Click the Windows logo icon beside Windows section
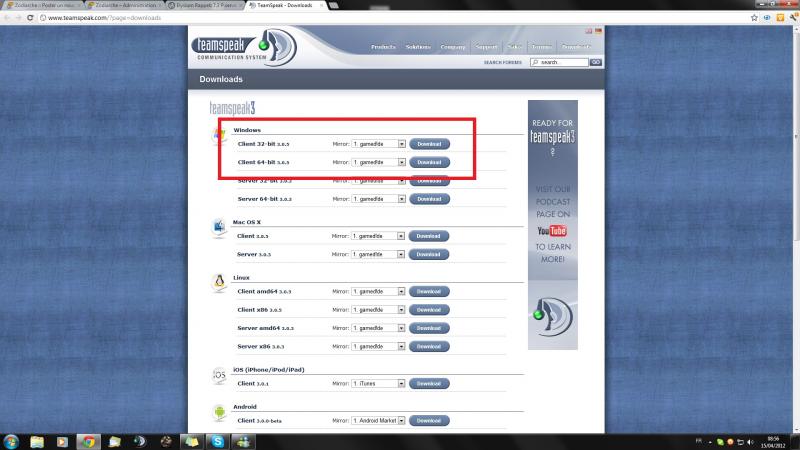The height and width of the screenshot is (450, 800). click(x=219, y=136)
